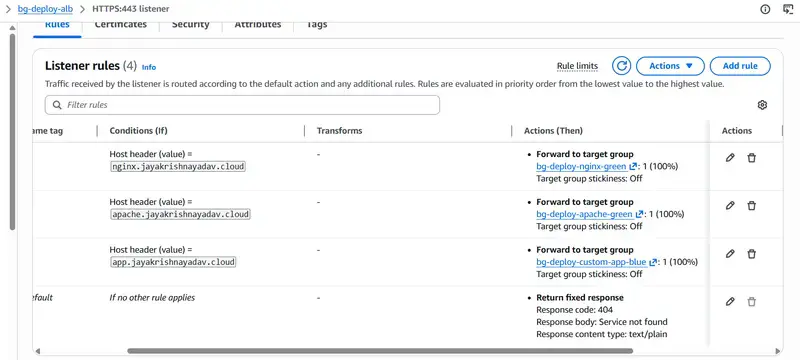Delete the nginx.jayakrishnayadav.cloud rule via trash icon

click(752, 158)
